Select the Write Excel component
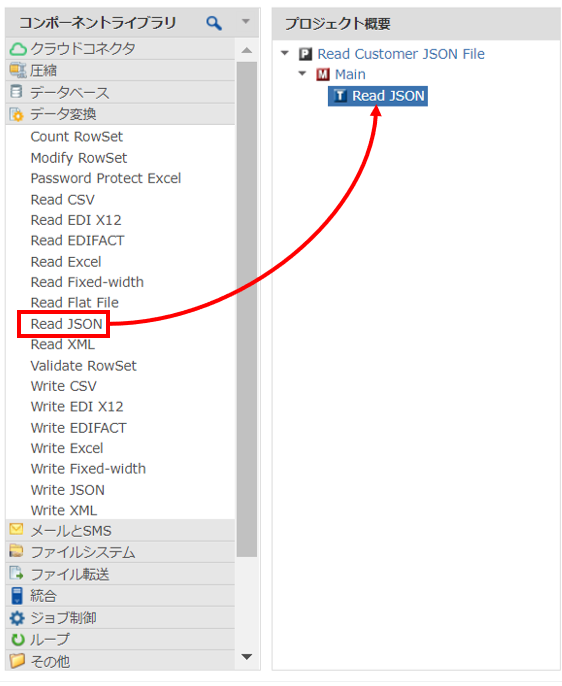 coord(67,448)
